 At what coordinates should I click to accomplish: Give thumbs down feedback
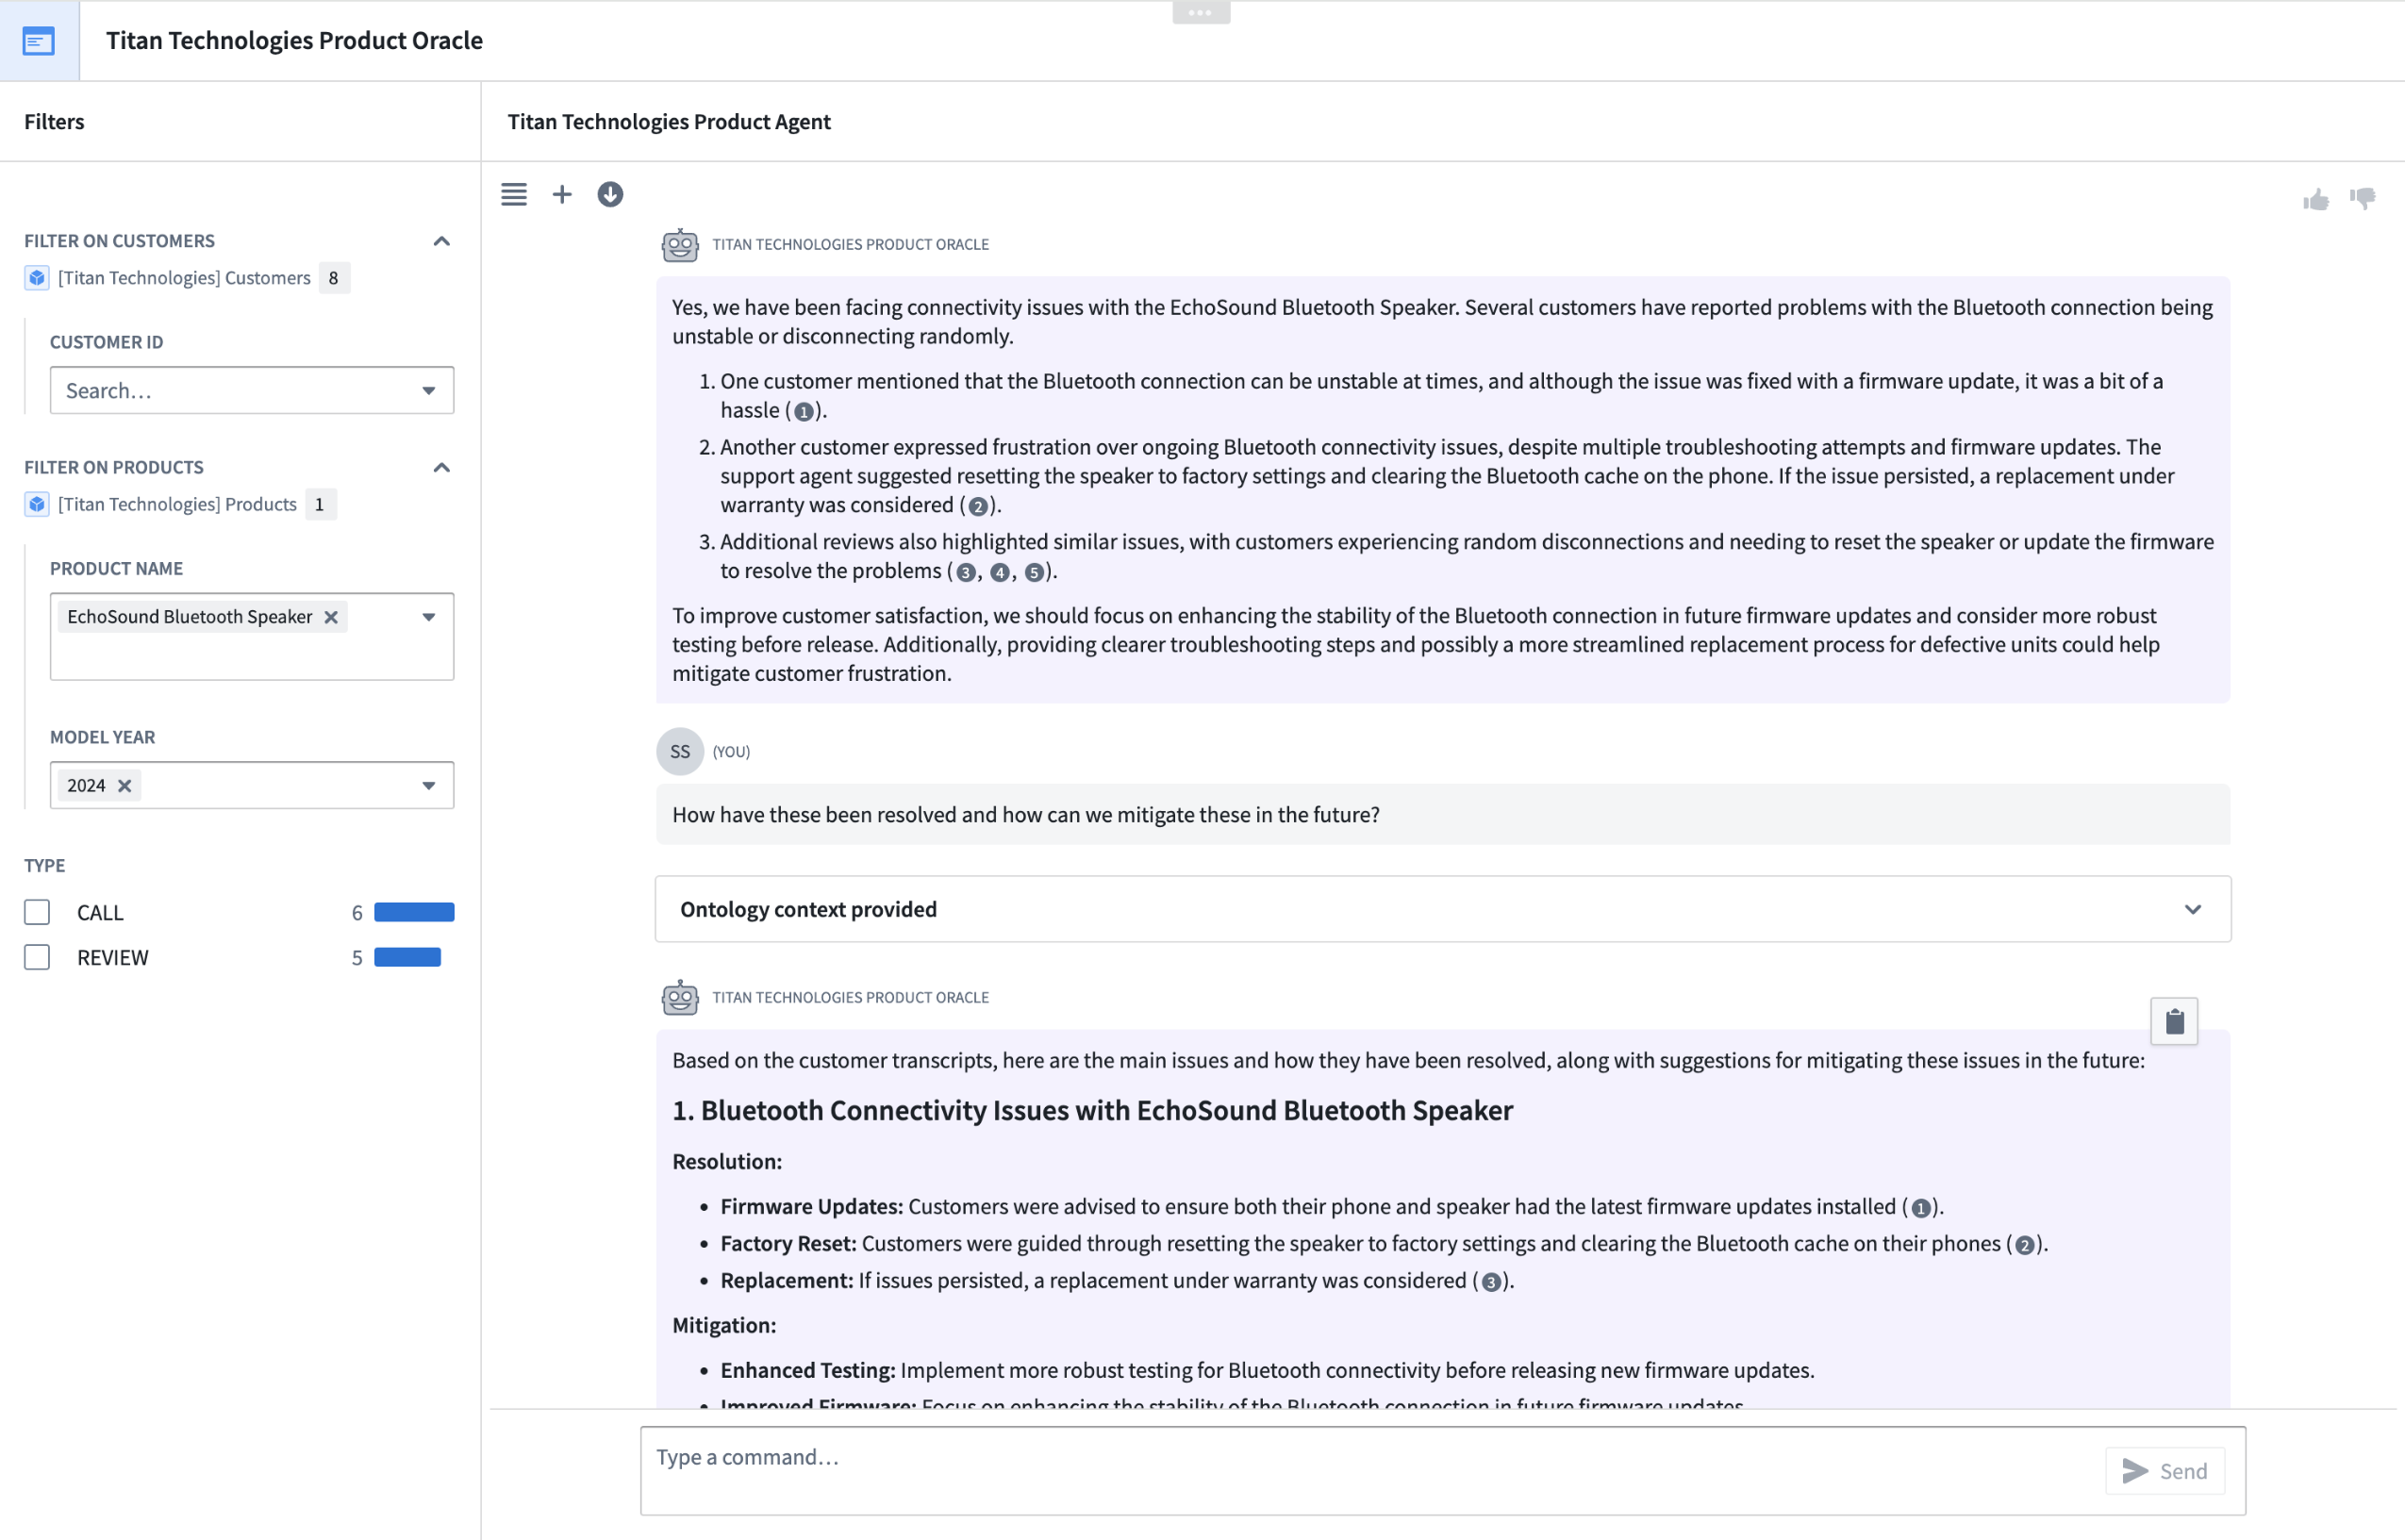coord(2363,199)
